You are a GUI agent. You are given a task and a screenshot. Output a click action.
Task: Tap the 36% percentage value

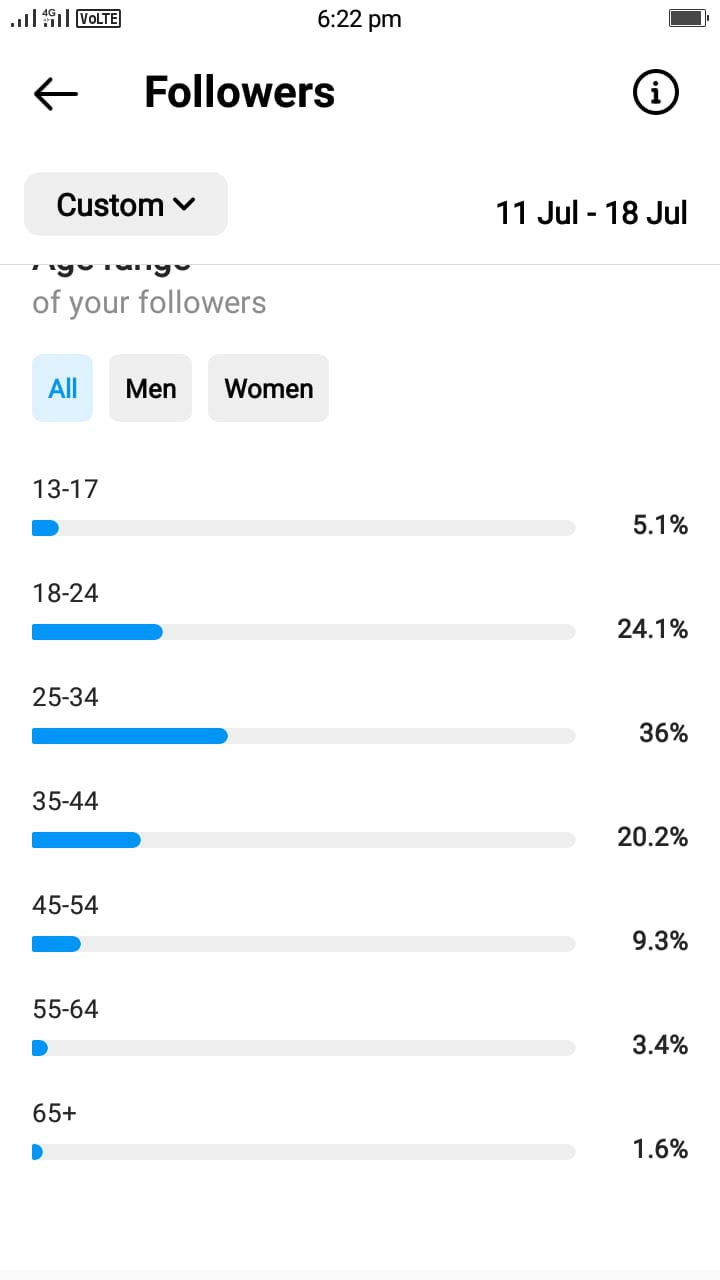point(664,733)
